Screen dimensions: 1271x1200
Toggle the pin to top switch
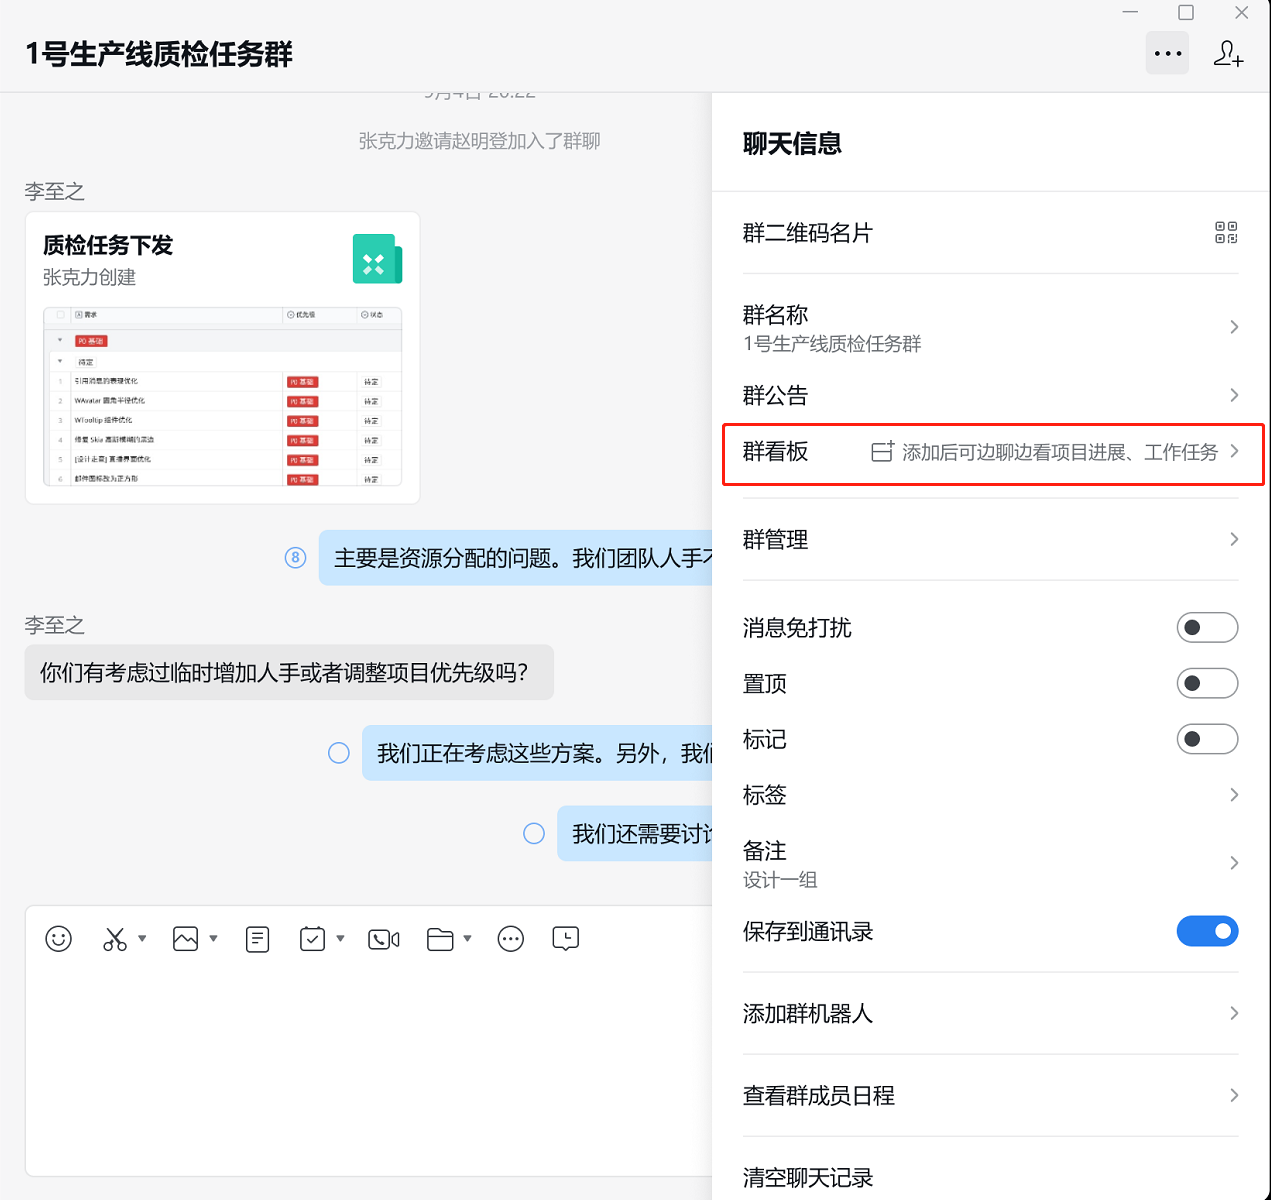click(1207, 684)
